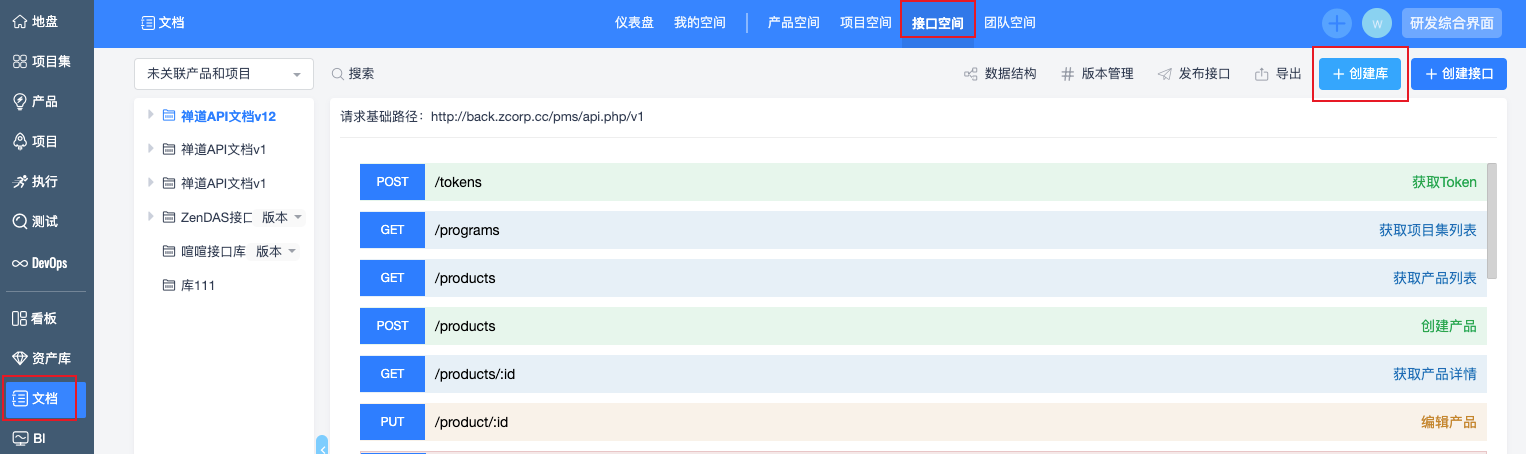Expand the ZenDAS接口 library arrow
The height and width of the screenshot is (454, 1526).
pos(151,216)
